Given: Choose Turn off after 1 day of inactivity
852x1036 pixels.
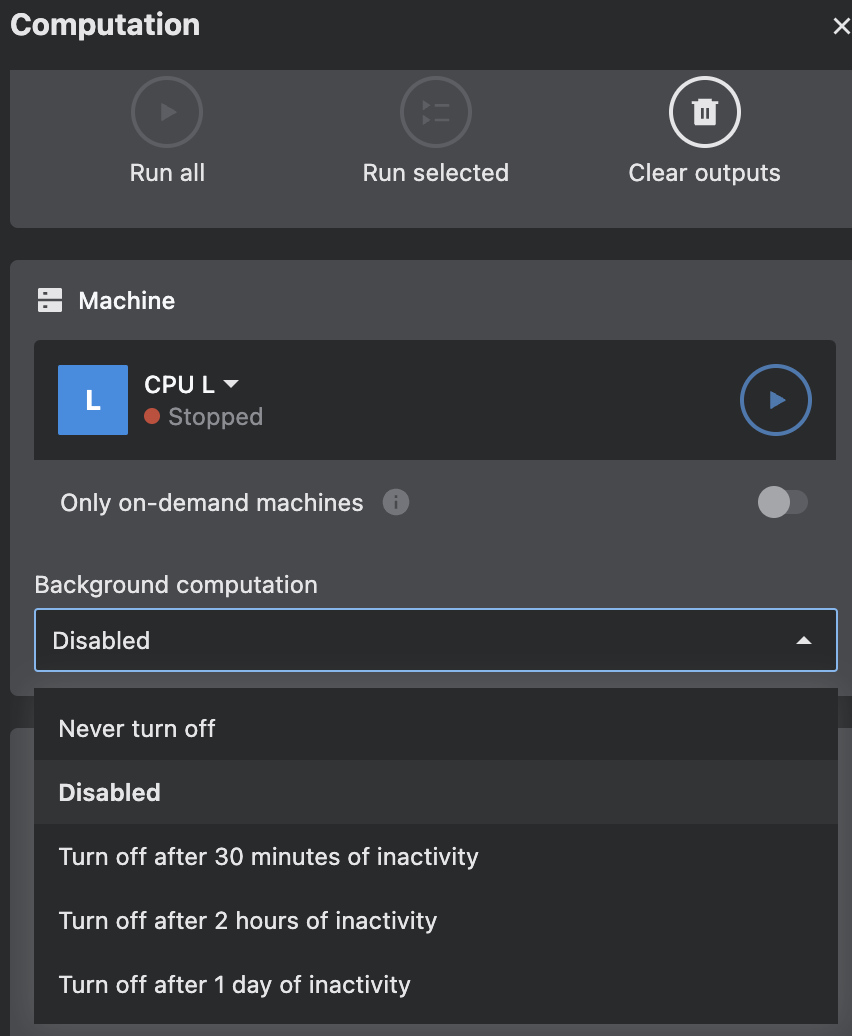Looking at the screenshot, I should click(234, 984).
